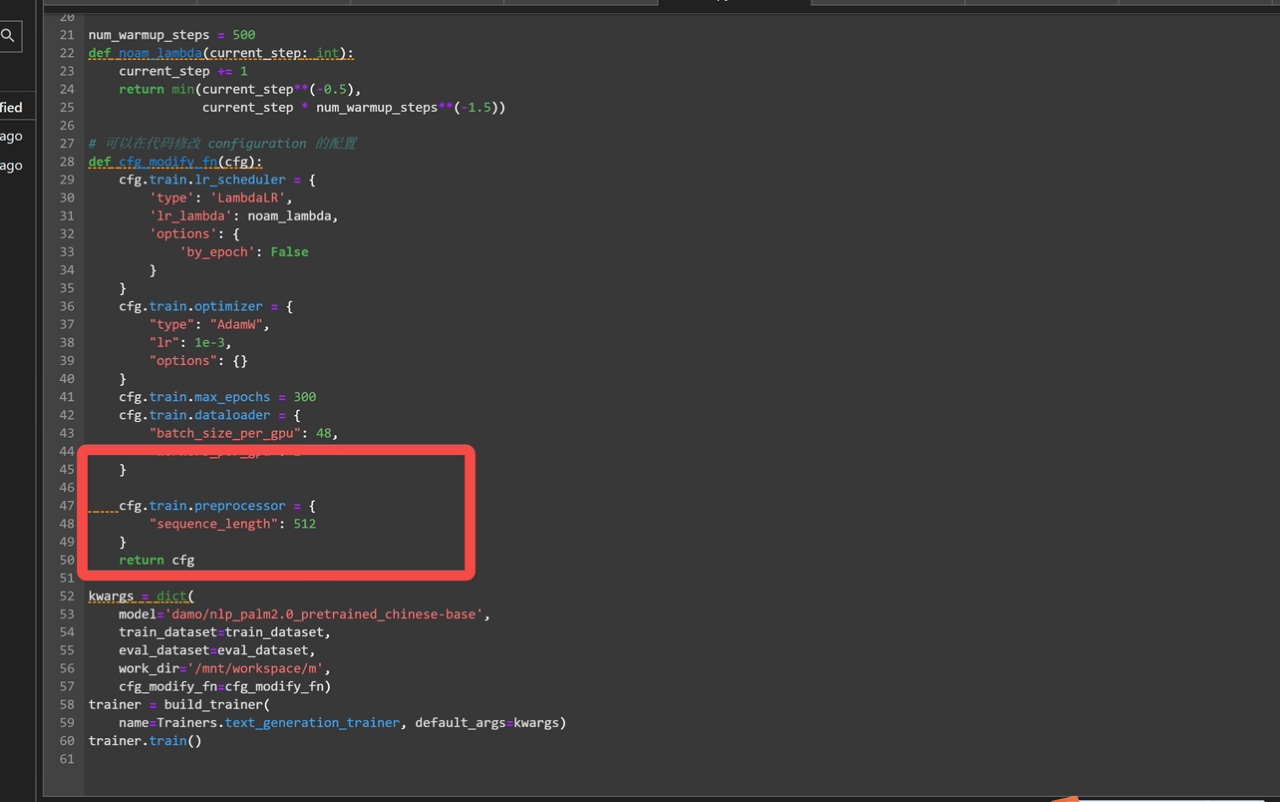
Task: Click the search magnifier icon in left sidebar
Action: 7,36
